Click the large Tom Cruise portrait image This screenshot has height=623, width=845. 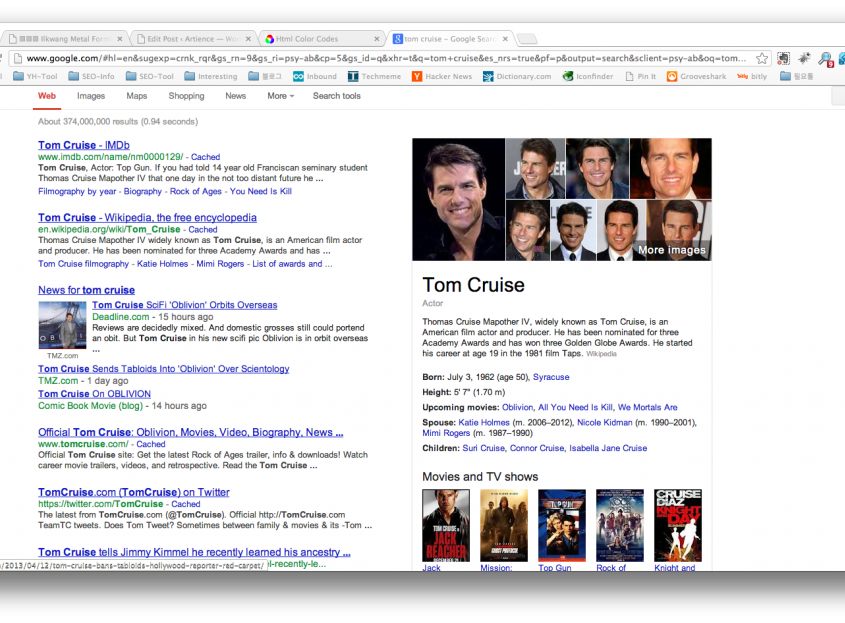[459, 199]
